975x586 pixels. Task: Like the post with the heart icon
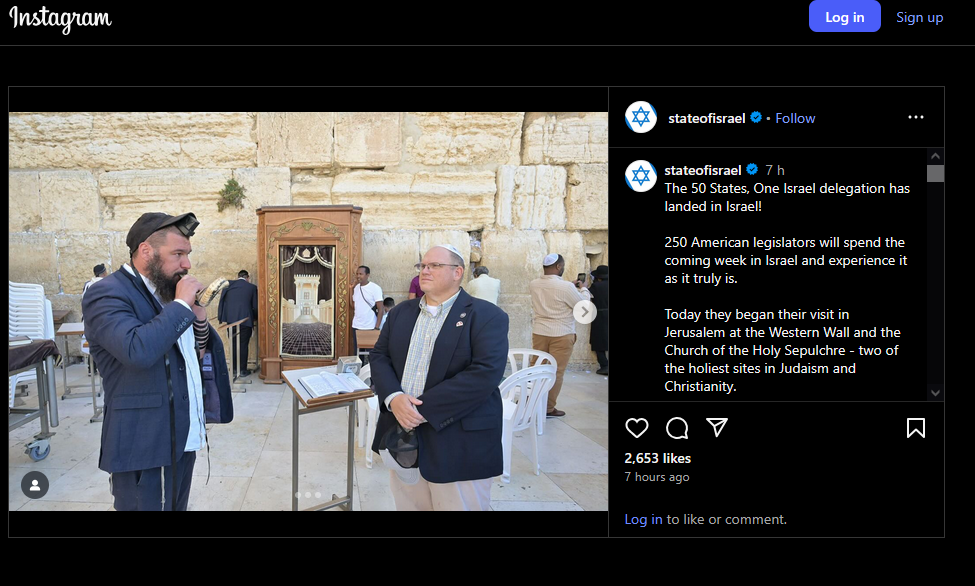click(636, 428)
